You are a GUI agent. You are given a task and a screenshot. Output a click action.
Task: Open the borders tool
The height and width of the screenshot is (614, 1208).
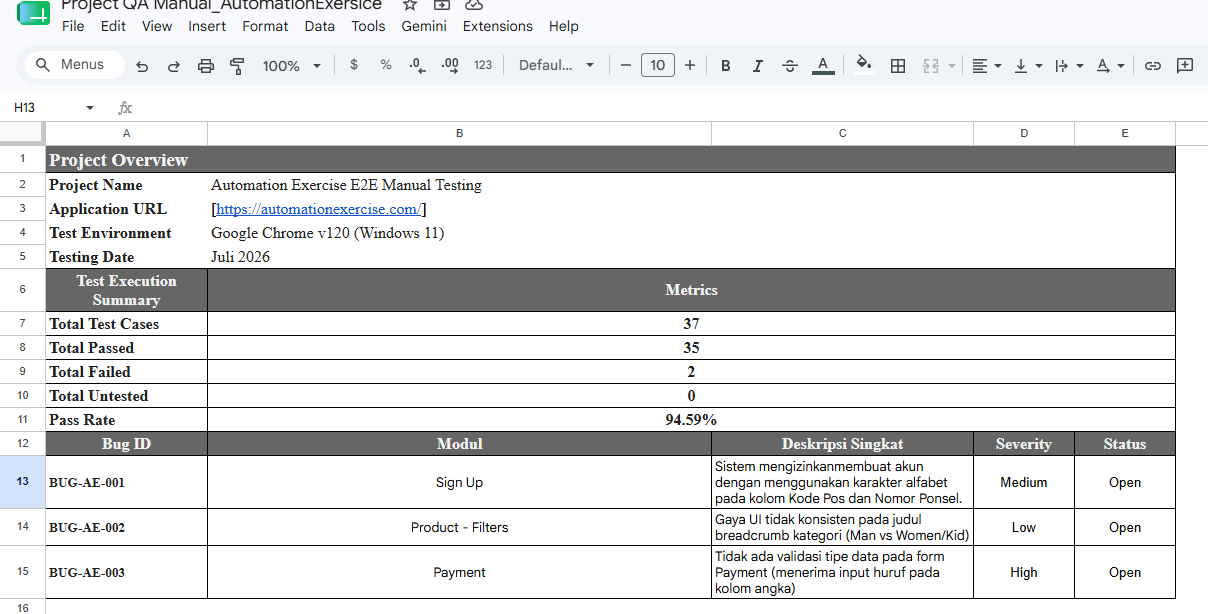(x=898, y=66)
